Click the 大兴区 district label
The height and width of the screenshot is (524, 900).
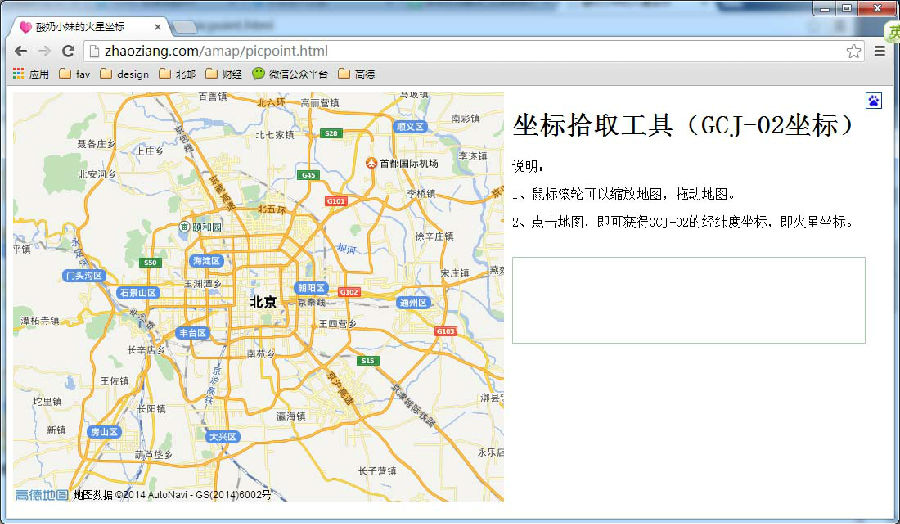pos(223,437)
